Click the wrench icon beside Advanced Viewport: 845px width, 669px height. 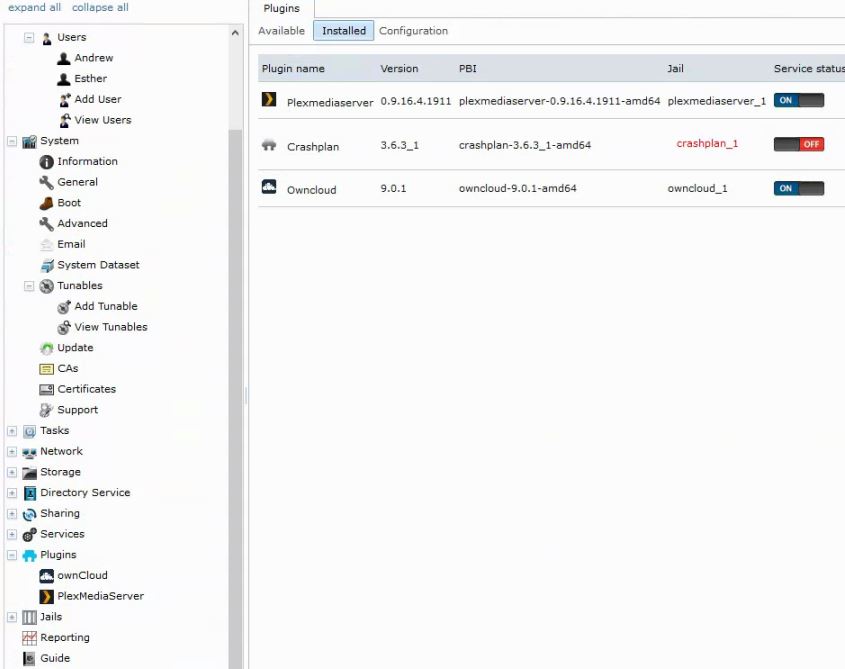[47, 224]
